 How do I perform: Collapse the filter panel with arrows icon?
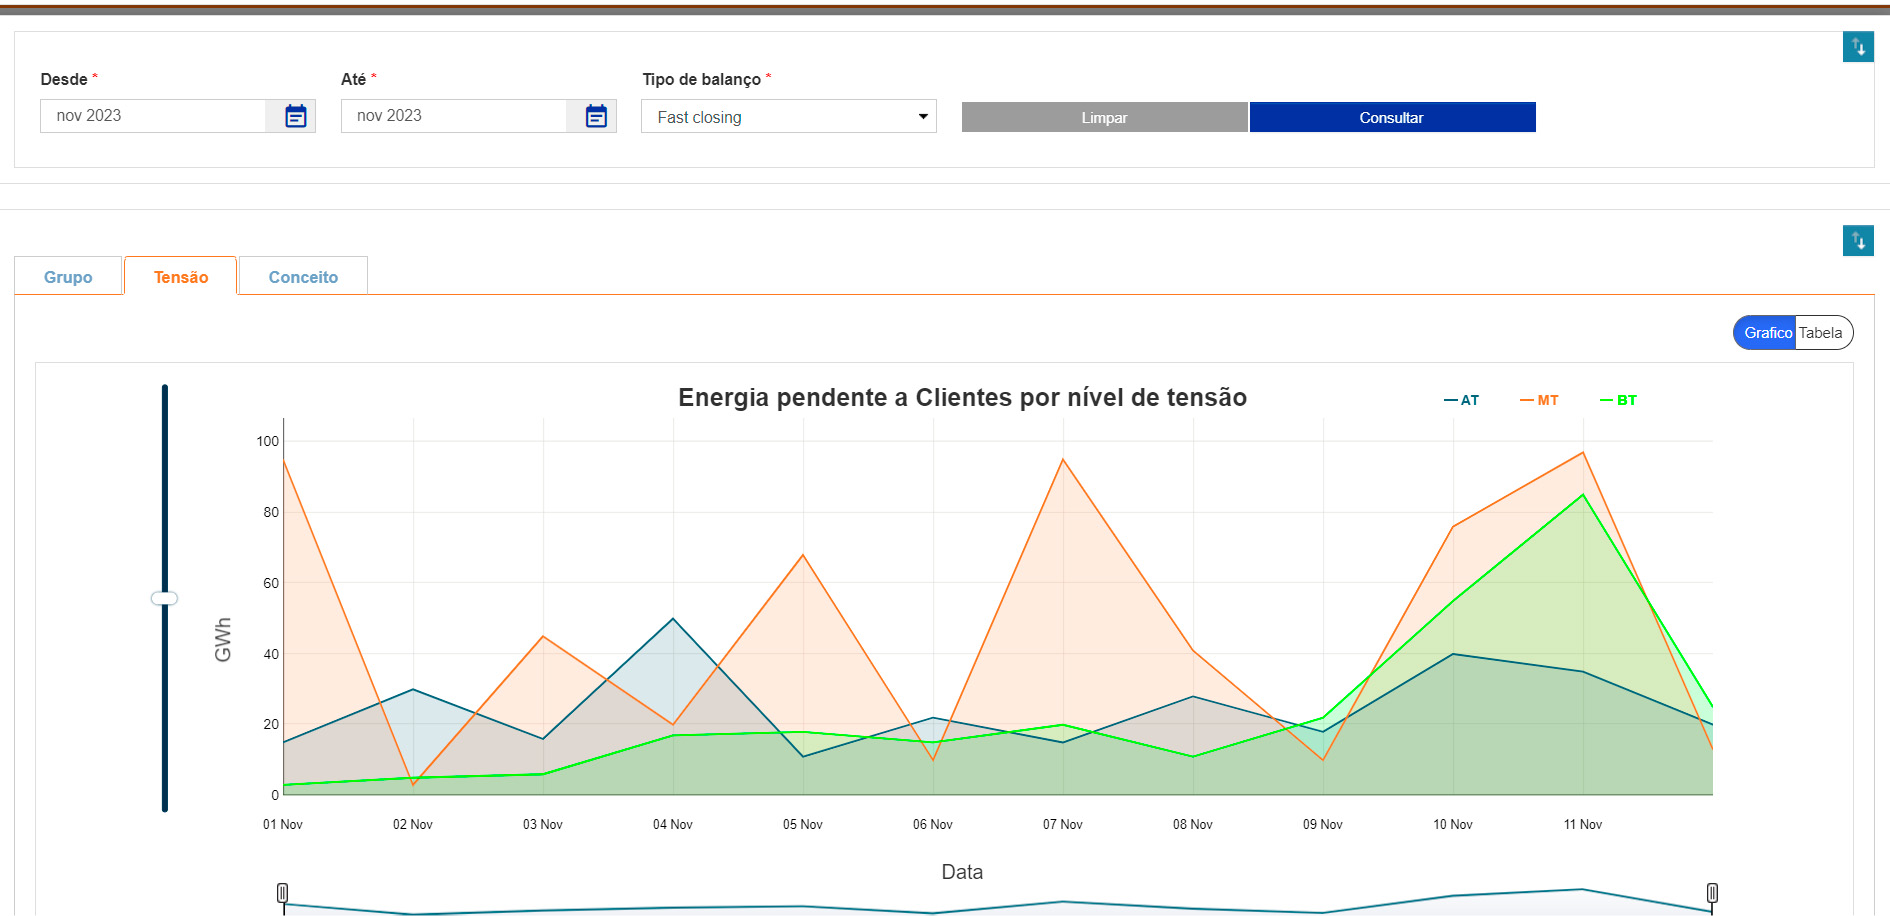coord(1858,47)
